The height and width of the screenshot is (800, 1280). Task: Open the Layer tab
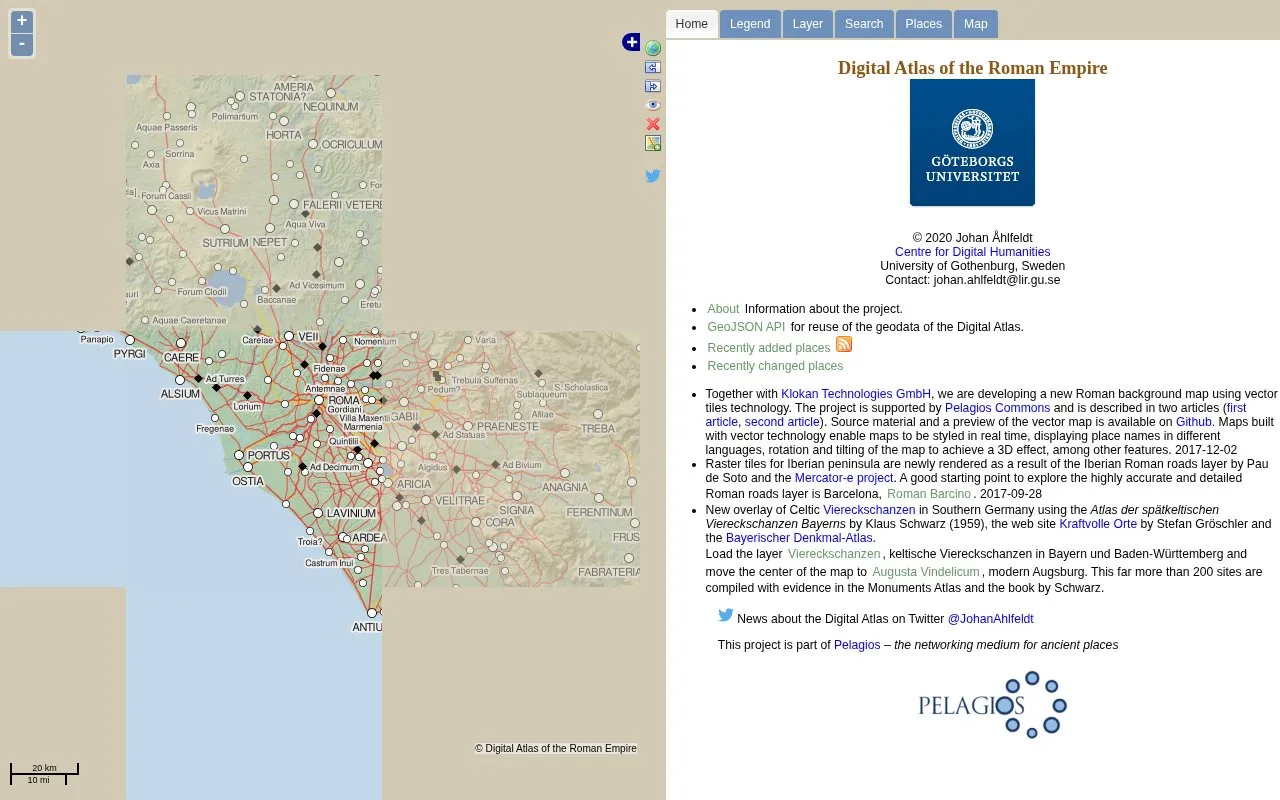[808, 24]
